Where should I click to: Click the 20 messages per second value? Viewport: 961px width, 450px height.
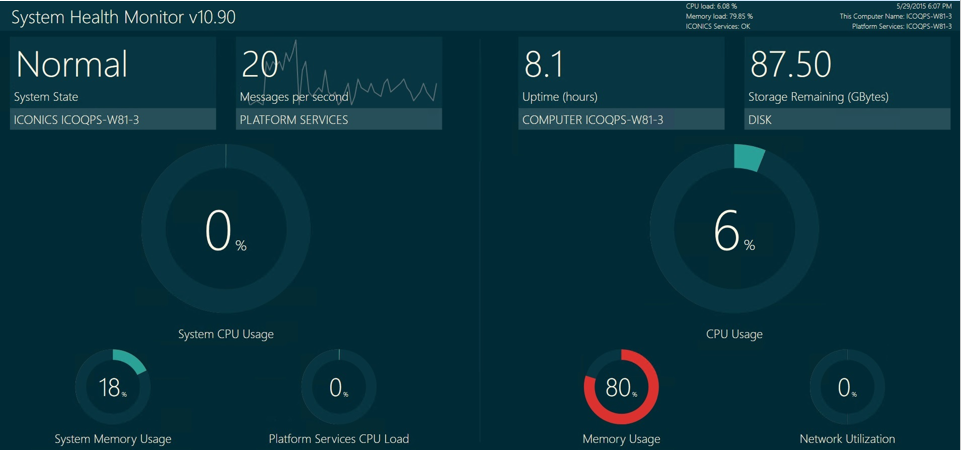click(x=260, y=65)
